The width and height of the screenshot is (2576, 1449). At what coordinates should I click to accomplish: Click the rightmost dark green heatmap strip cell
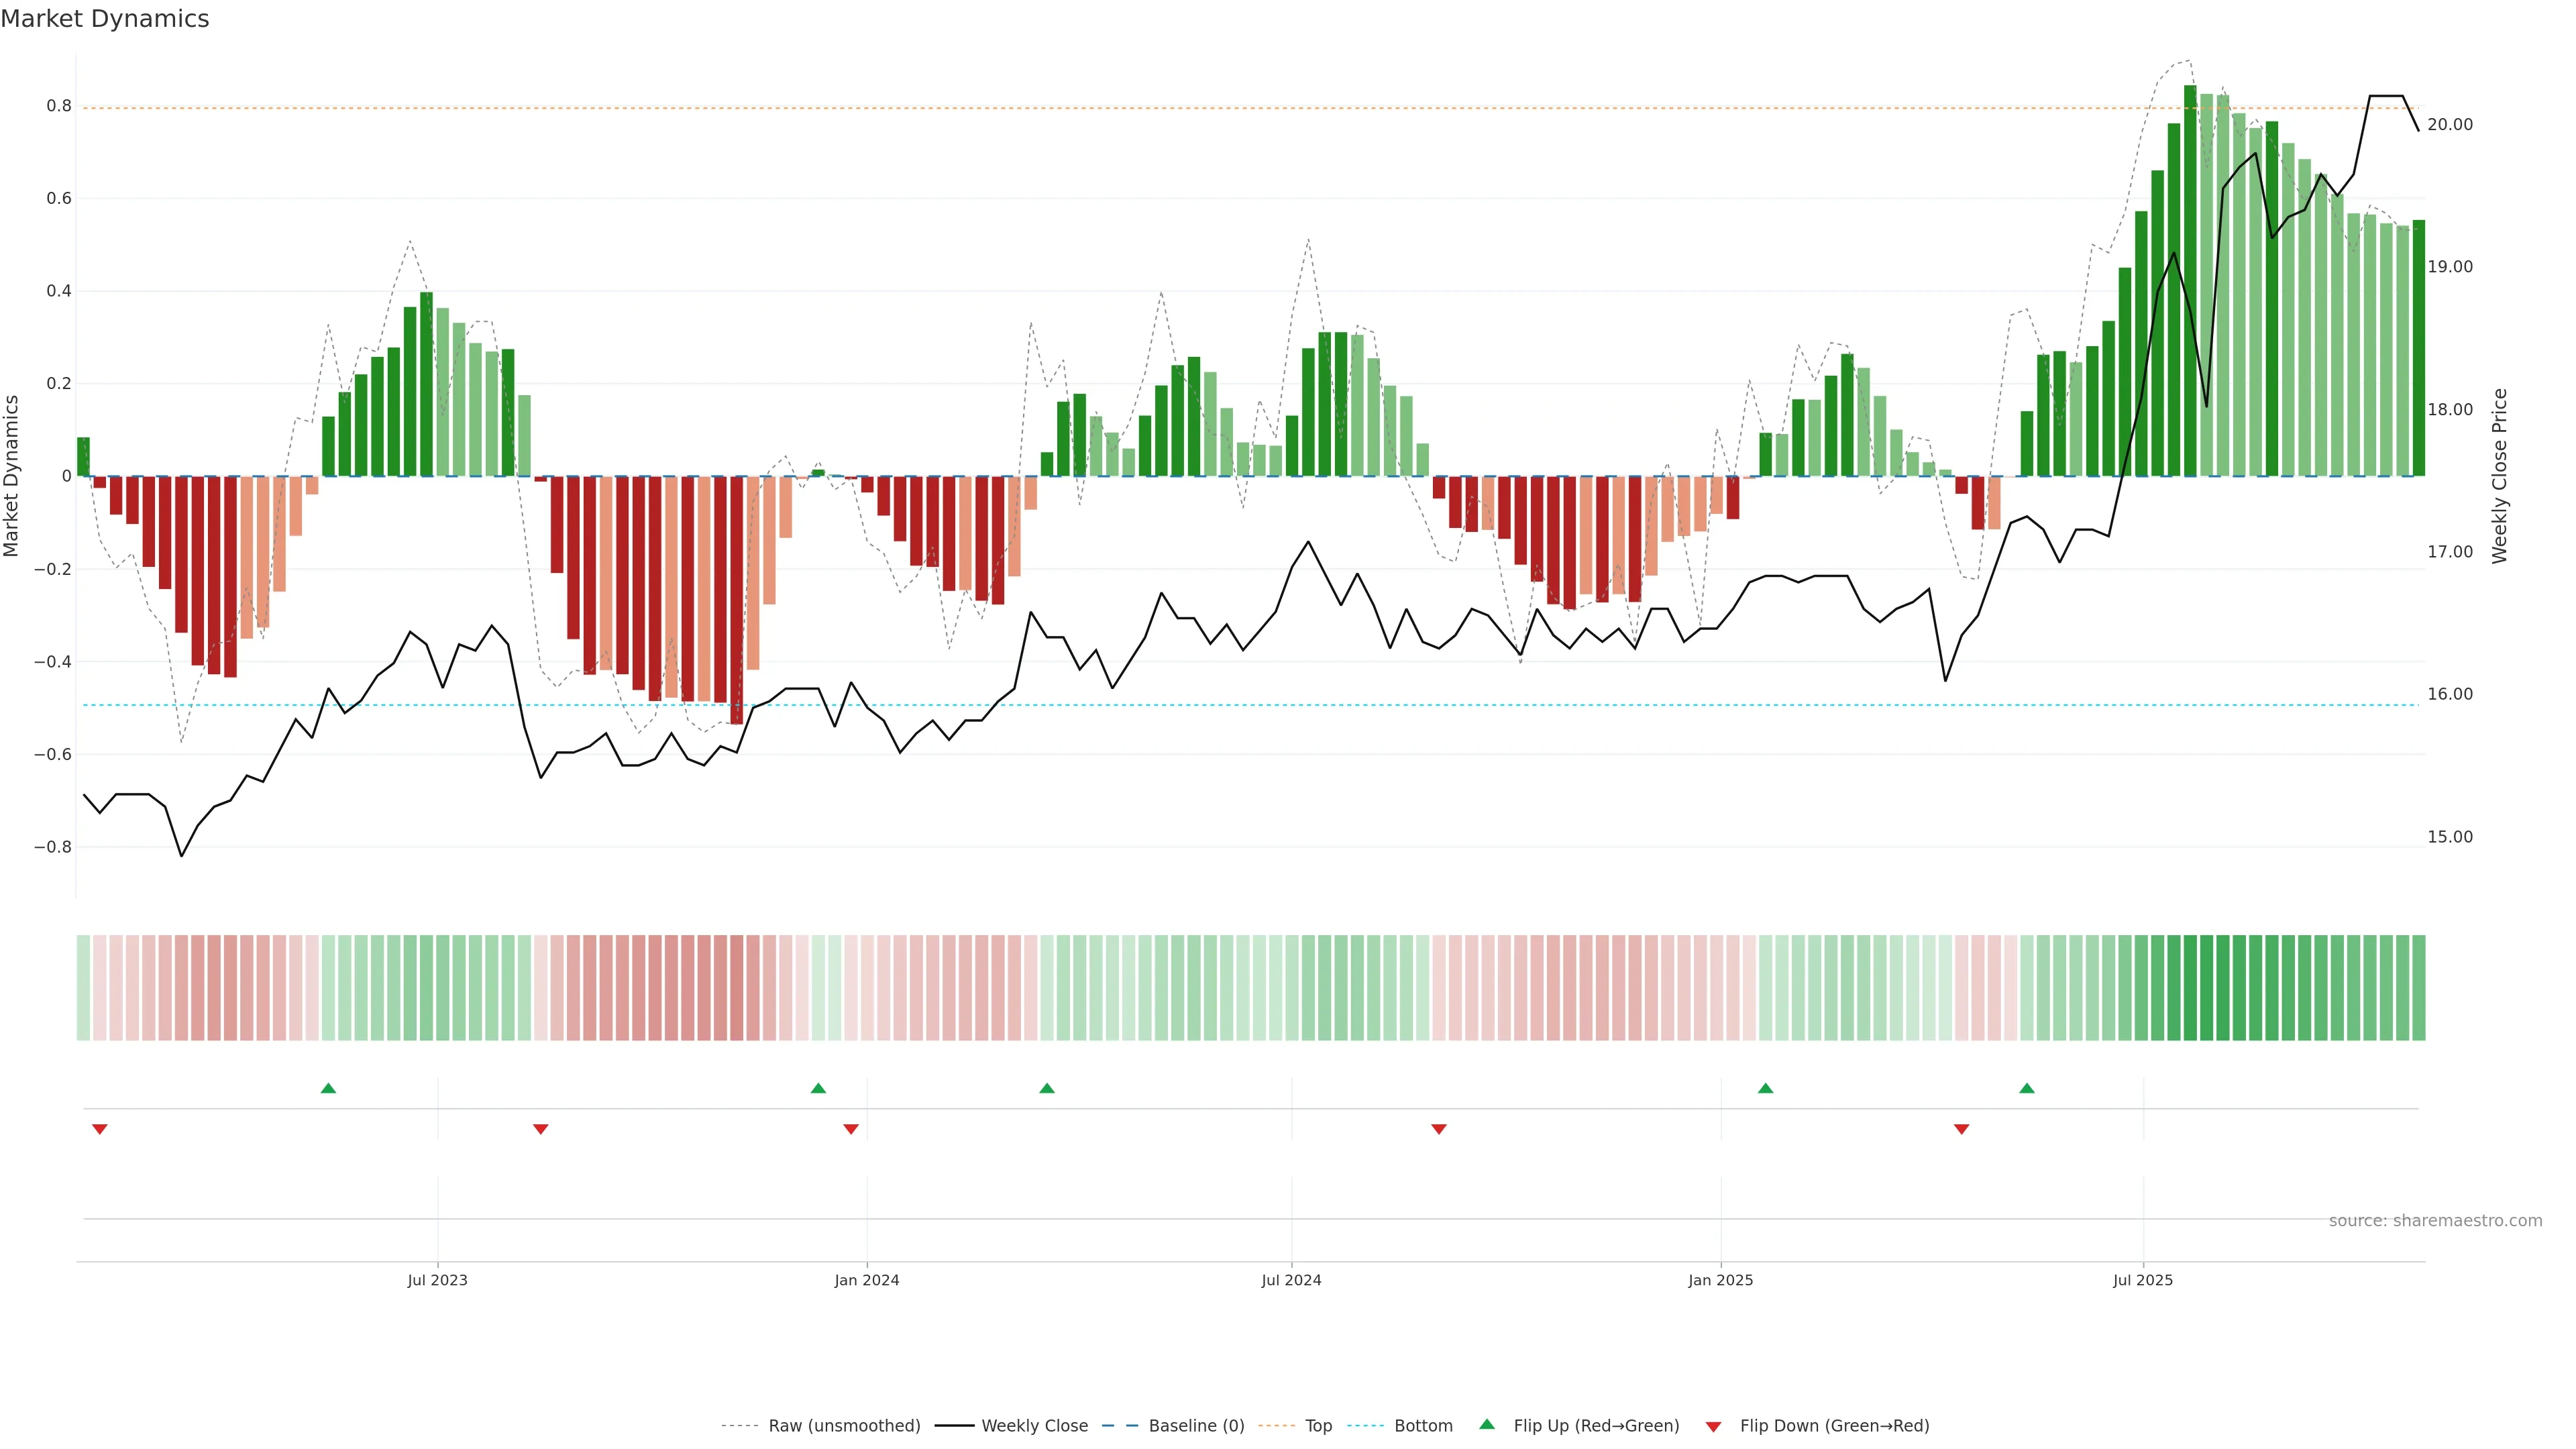click(2418, 987)
